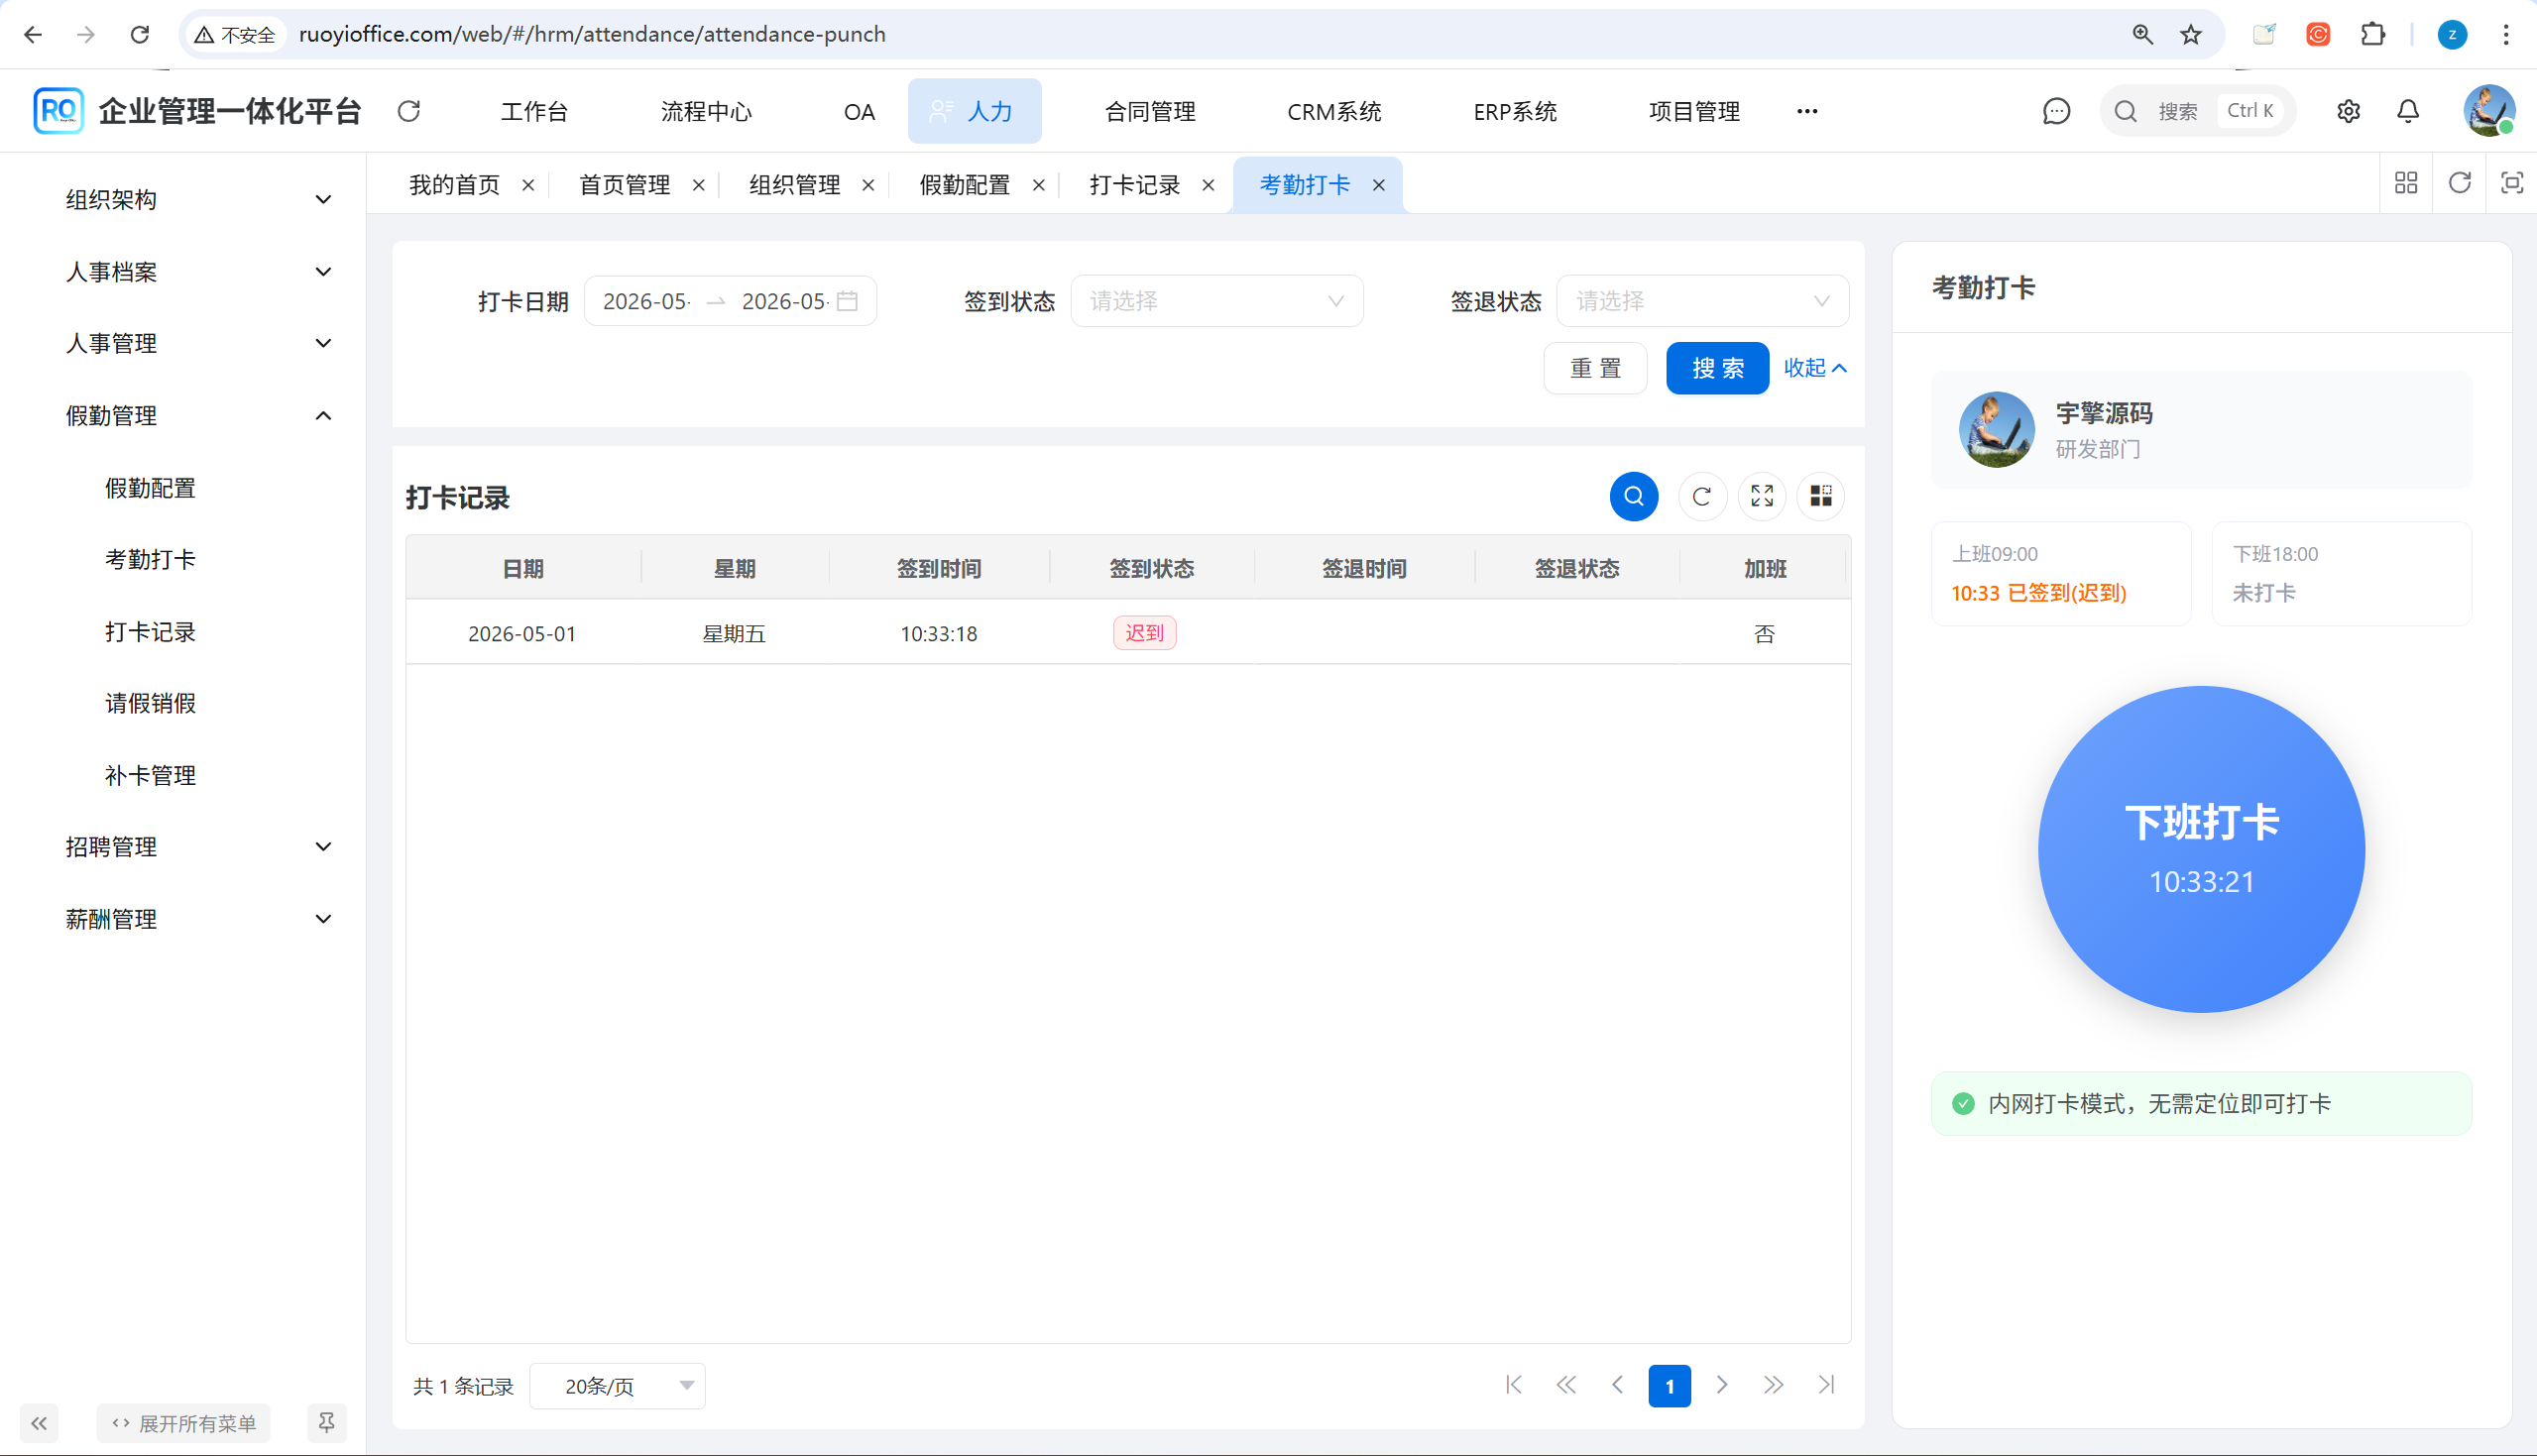This screenshot has width=2537, height=1456.
Task: Close the 考勤打卡 tab
Action: (x=1379, y=185)
